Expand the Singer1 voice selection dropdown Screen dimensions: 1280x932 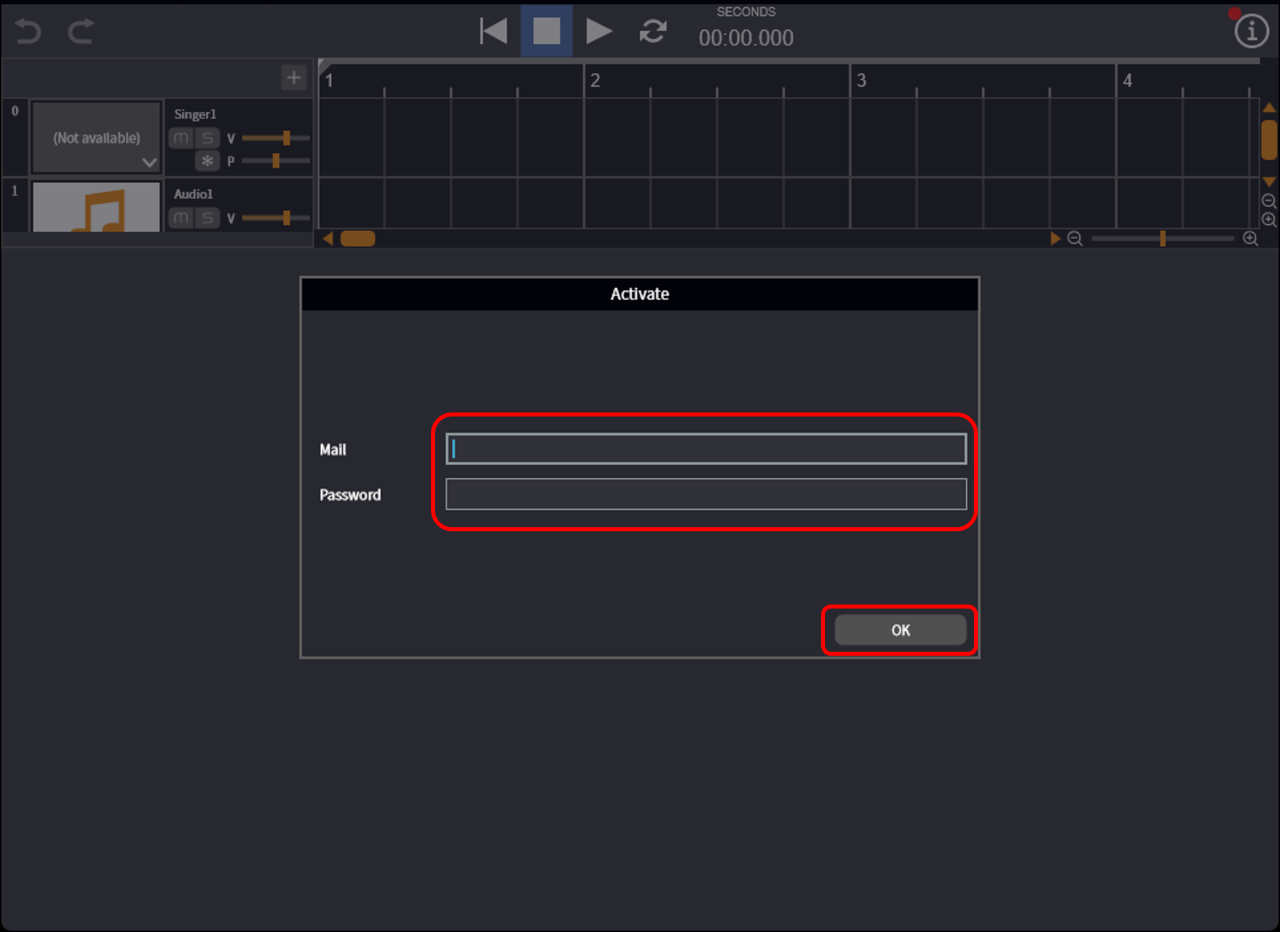[x=149, y=162]
